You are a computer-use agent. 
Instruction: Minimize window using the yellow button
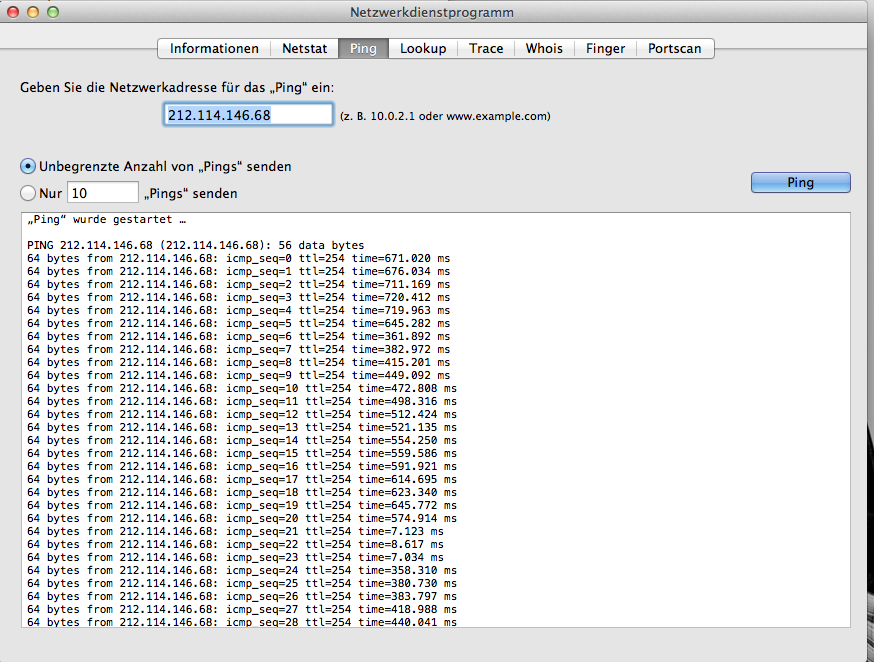coord(33,12)
